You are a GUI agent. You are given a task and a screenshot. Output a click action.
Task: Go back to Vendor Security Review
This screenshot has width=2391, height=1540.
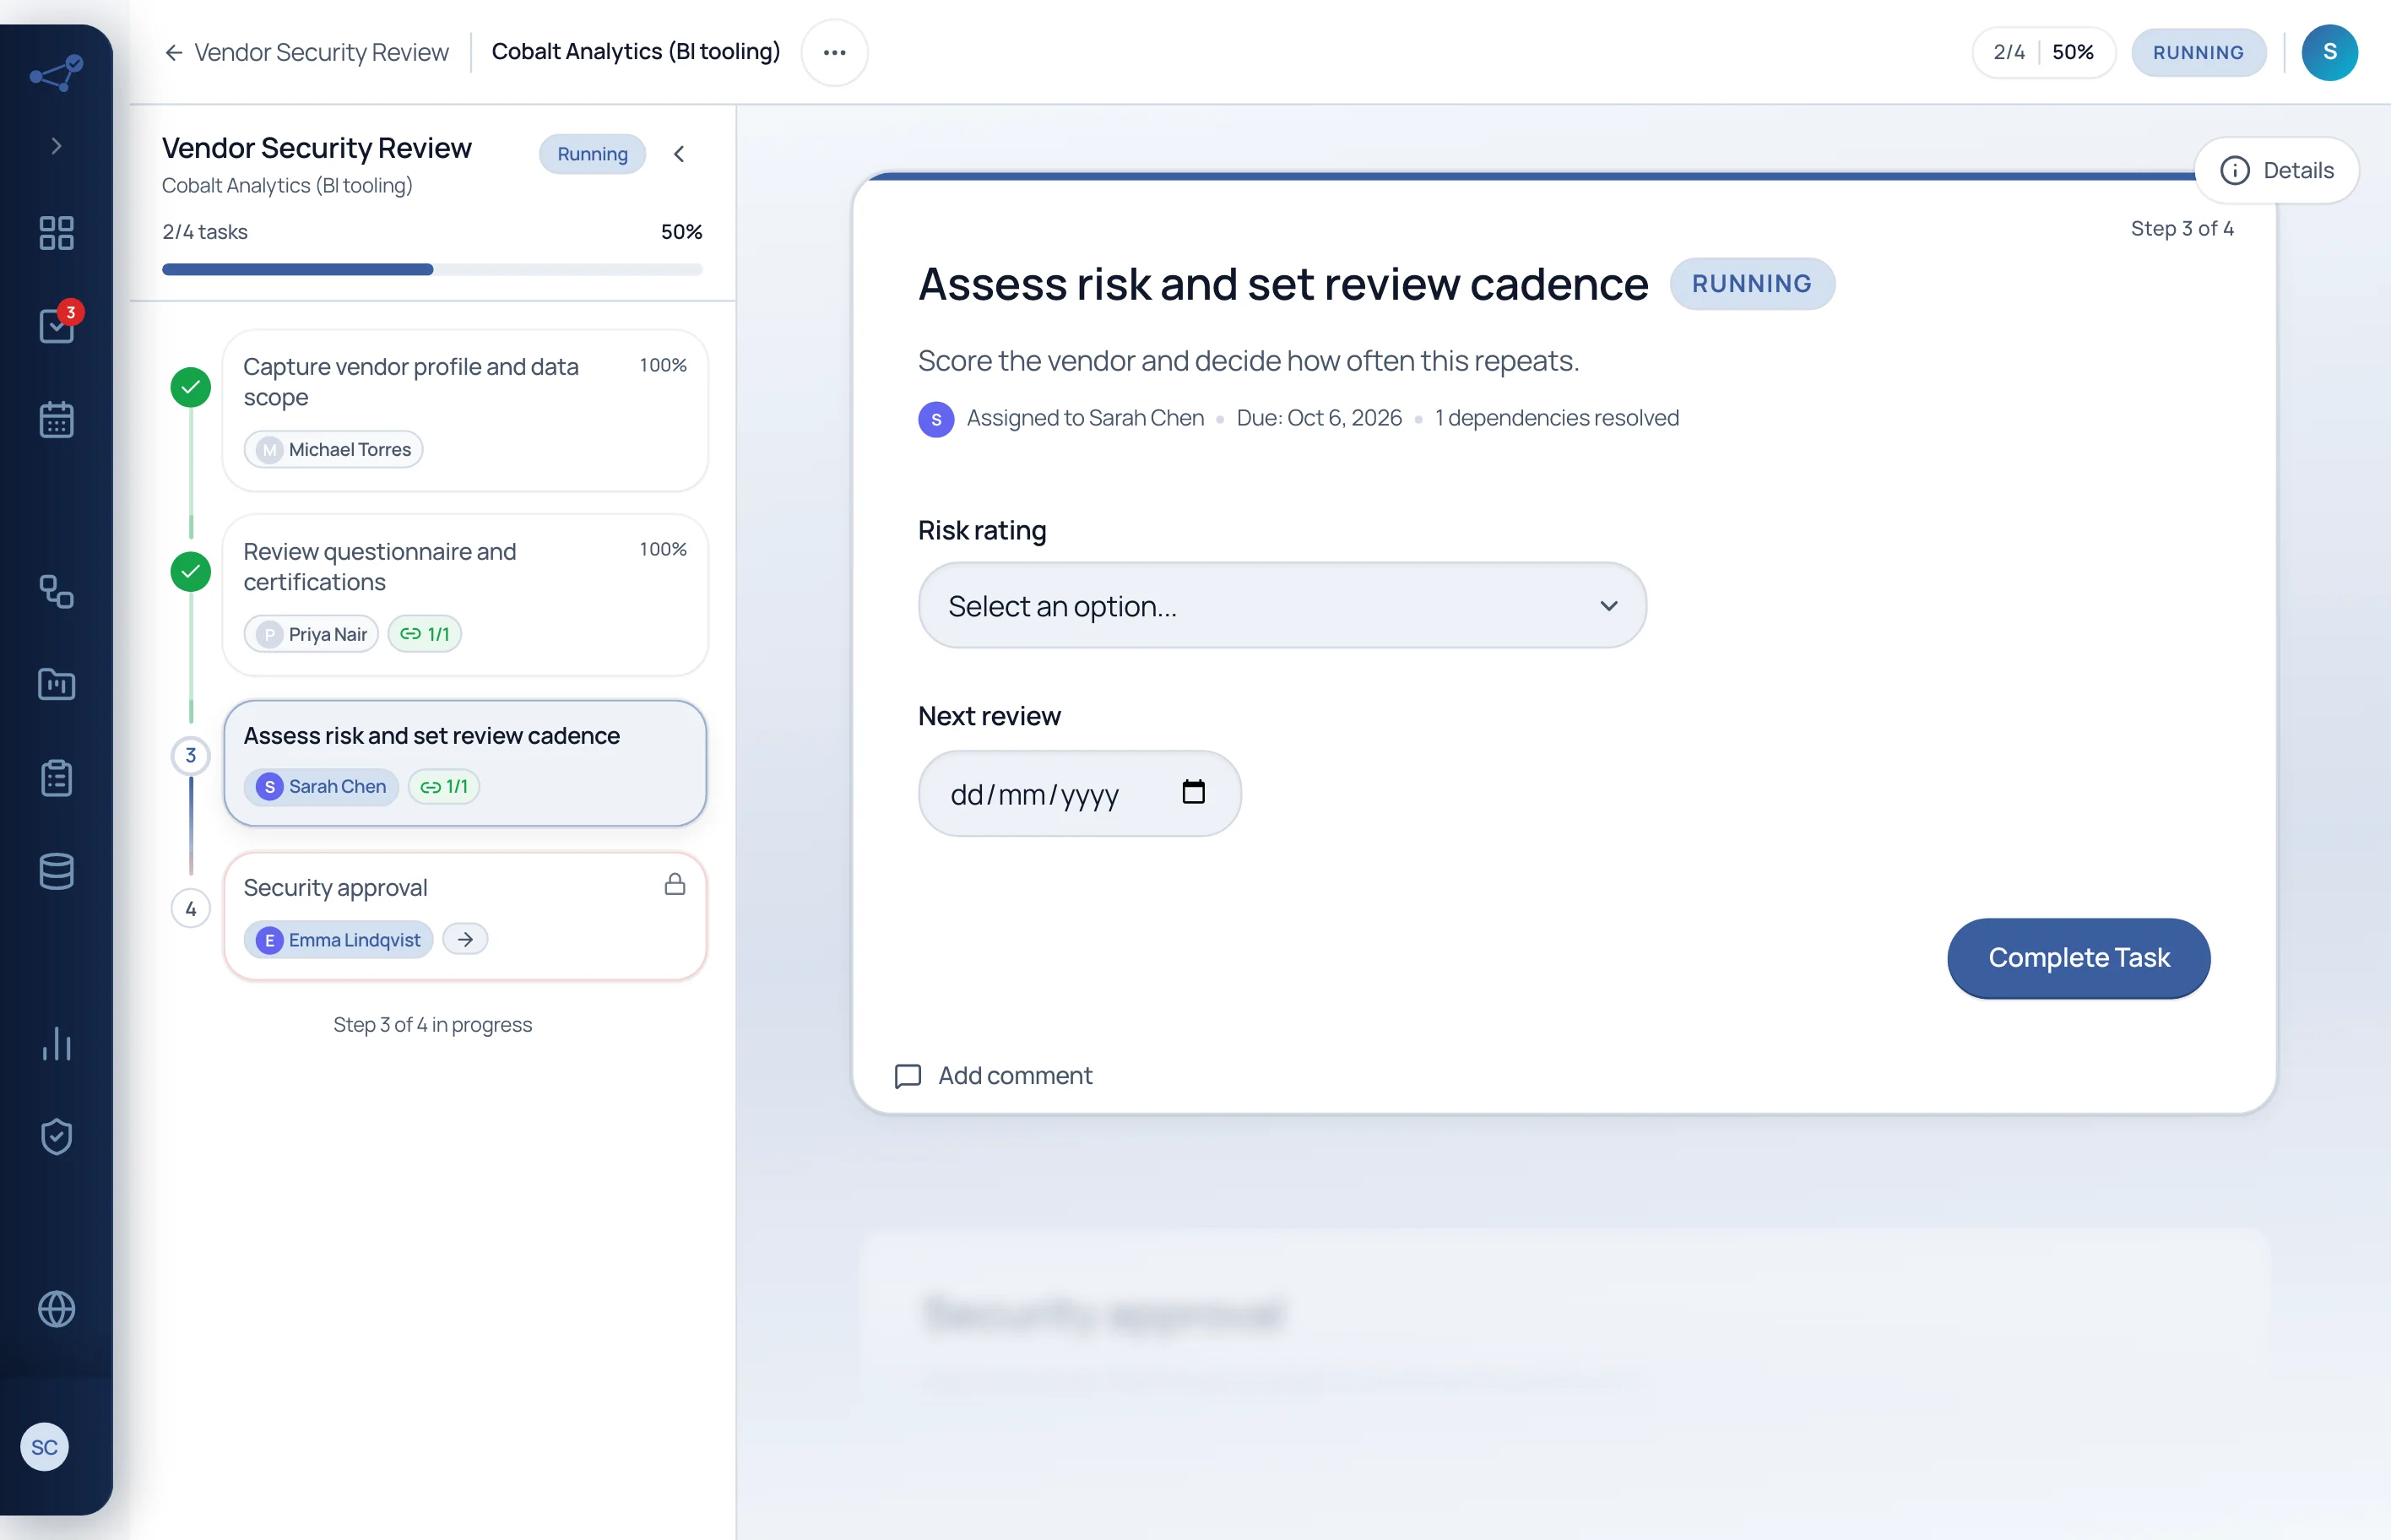pos(307,52)
